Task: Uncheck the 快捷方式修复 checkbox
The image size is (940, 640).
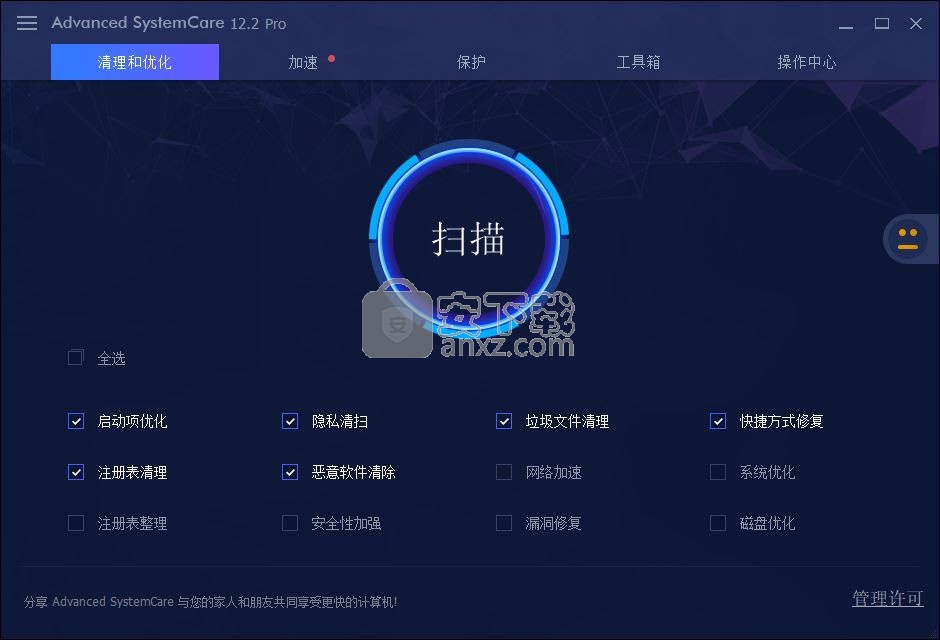Action: tap(718, 421)
